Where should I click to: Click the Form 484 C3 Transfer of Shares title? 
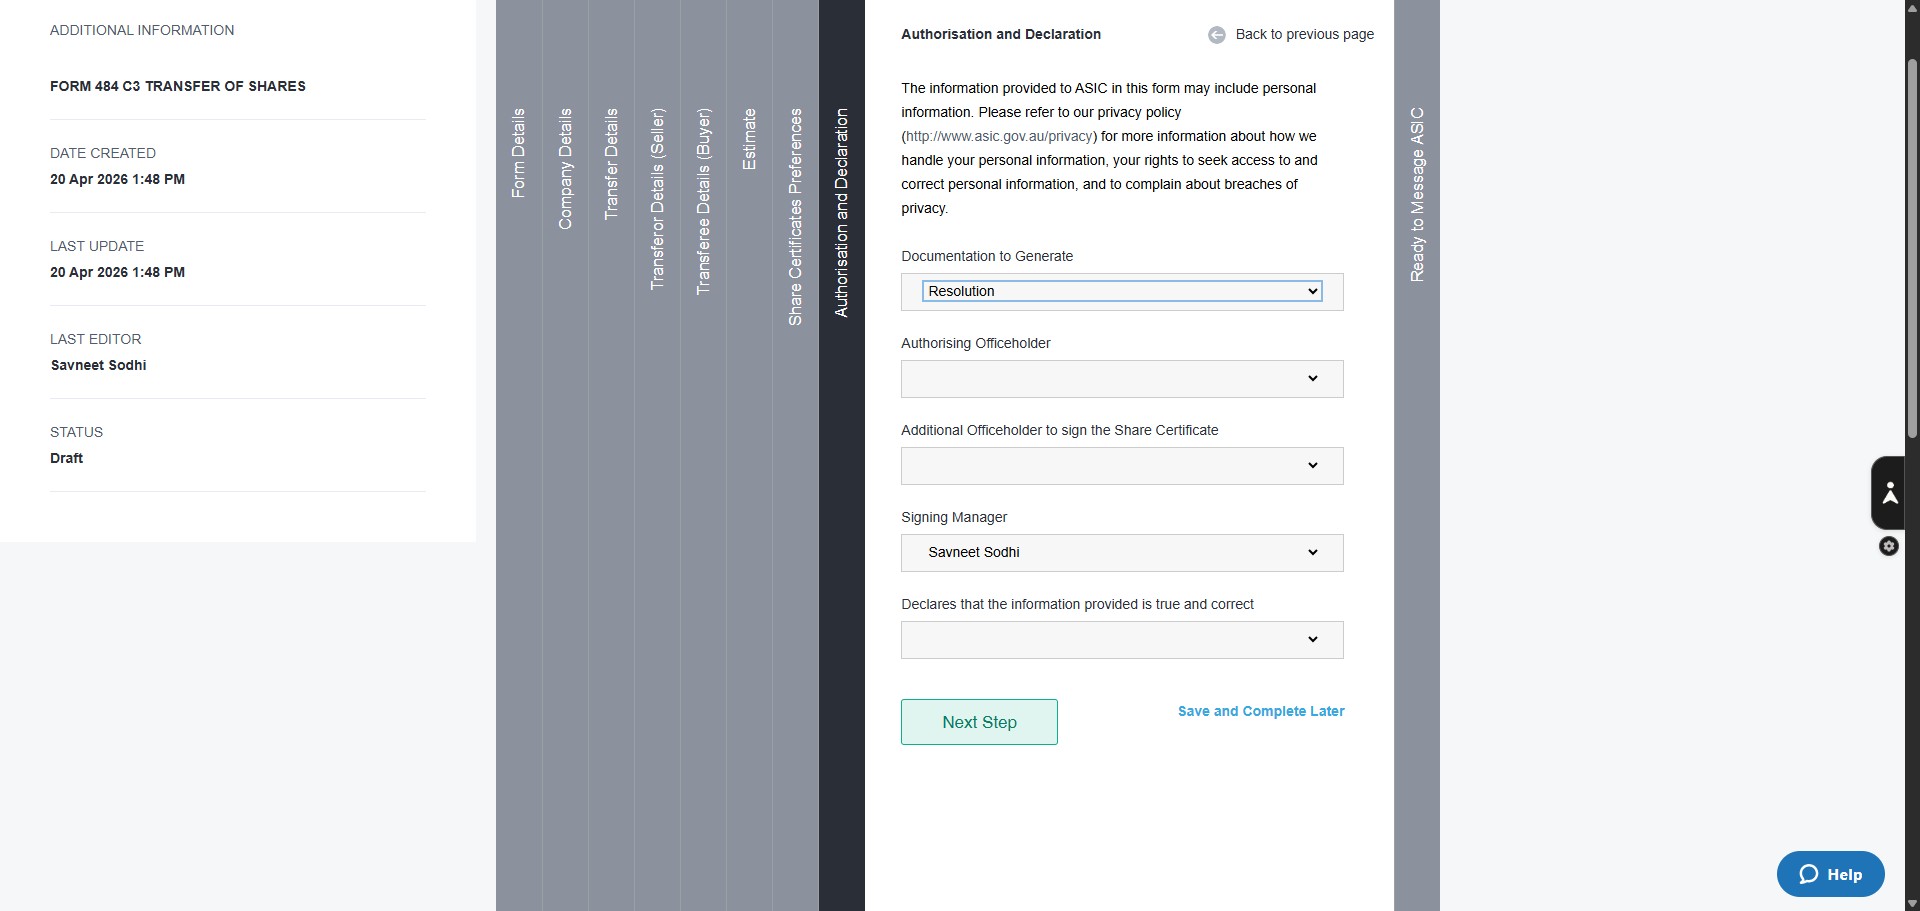coord(178,86)
